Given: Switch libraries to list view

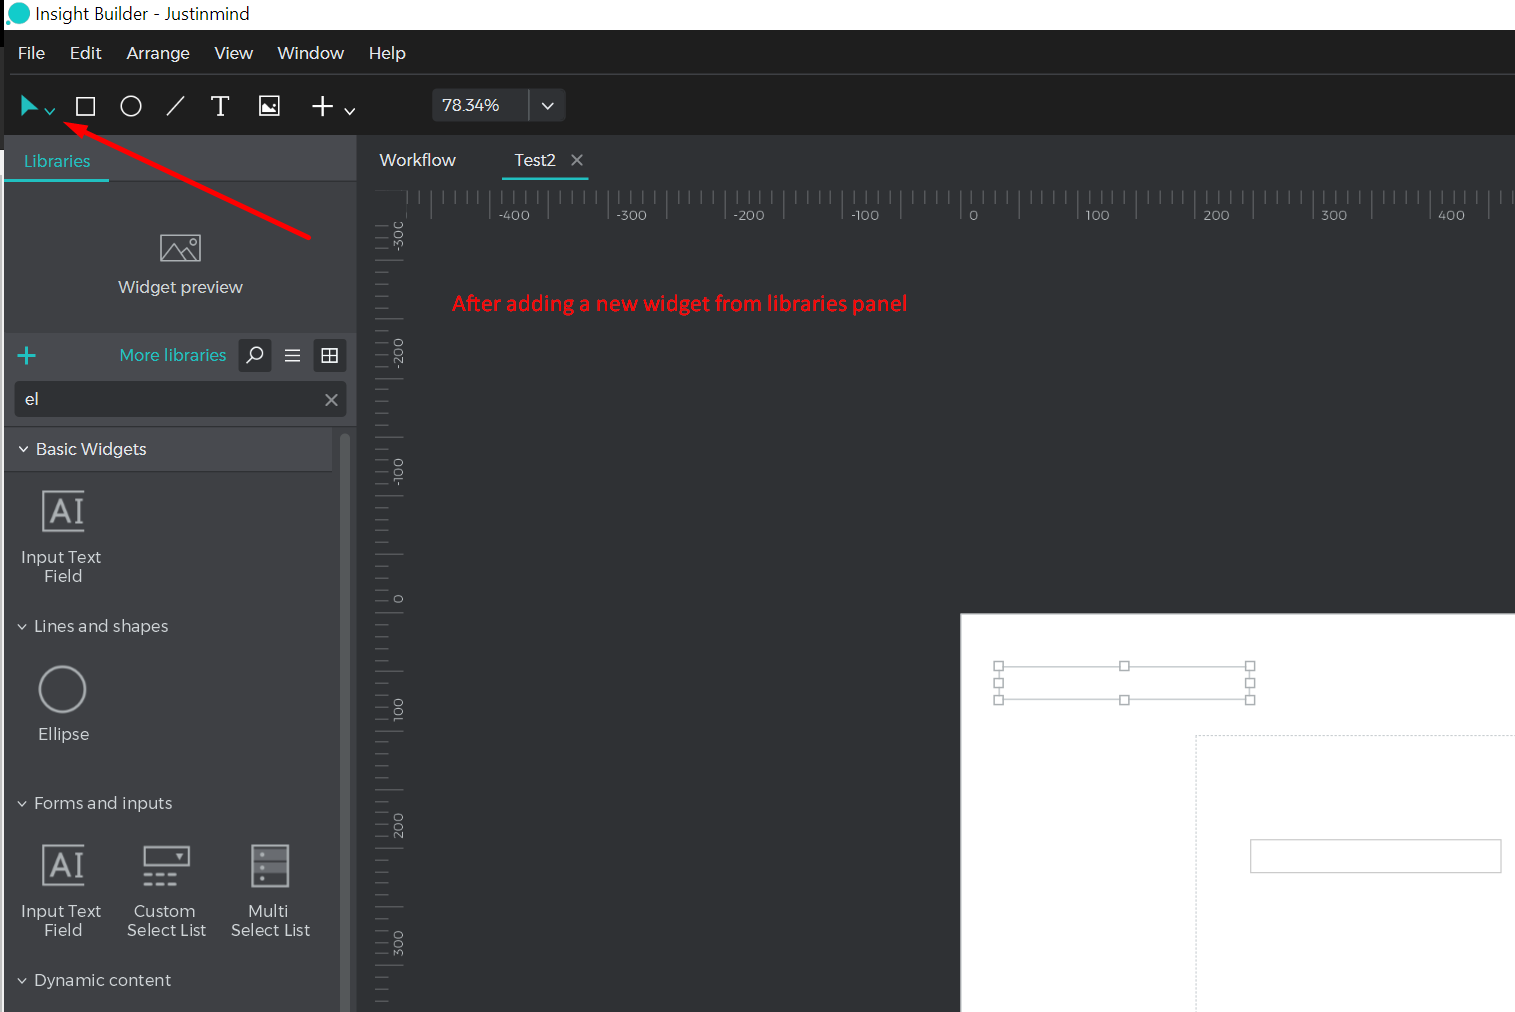Looking at the screenshot, I should pyautogui.click(x=293, y=355).
